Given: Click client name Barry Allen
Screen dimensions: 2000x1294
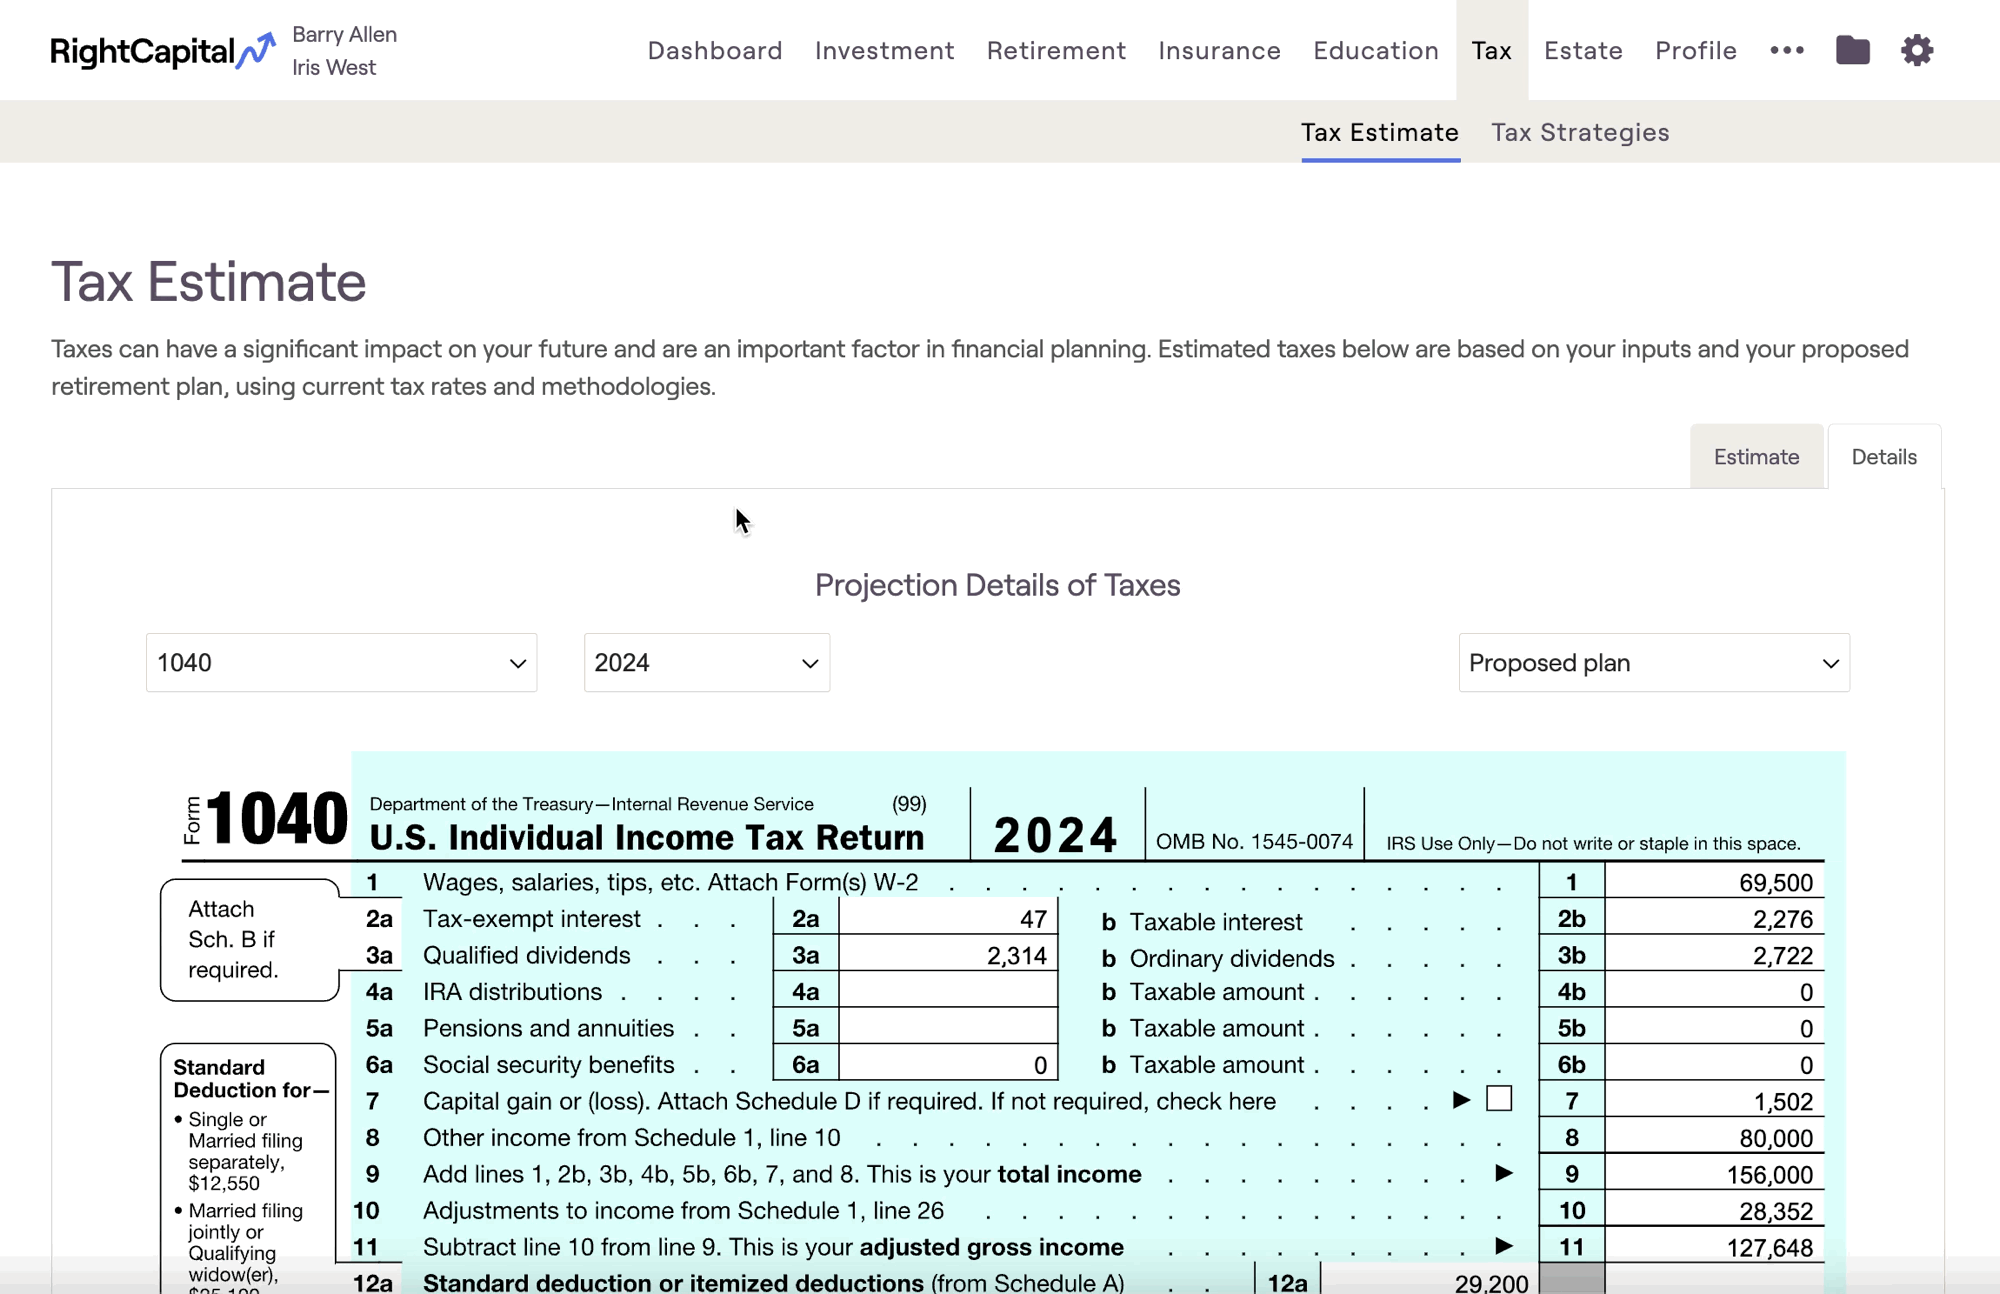Looking at the screenshot, I should pos(344,34).
